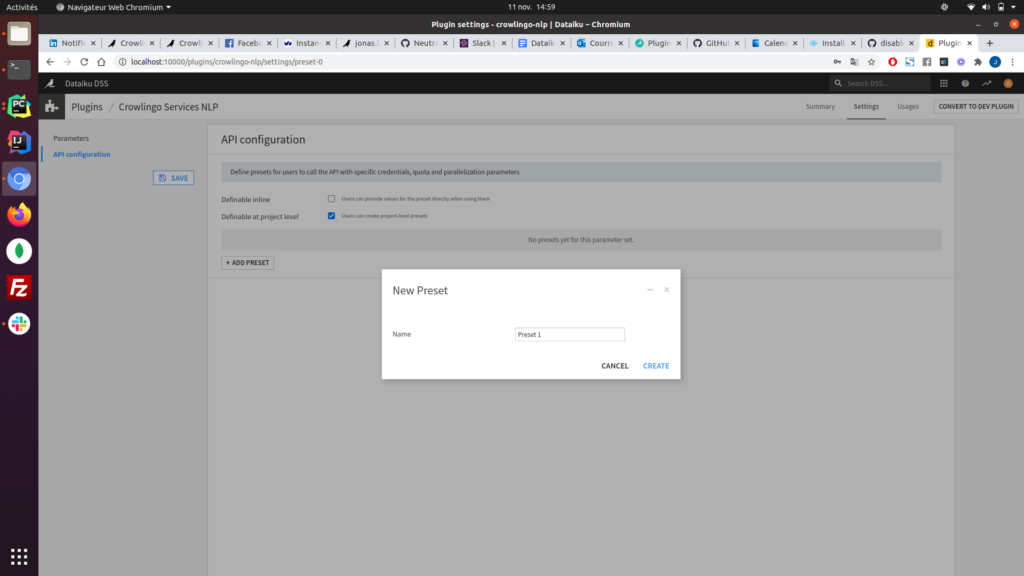This screenshot has height=576, width=1024.
Task: Switch to the Summary tab
Action: click(820, 106)
